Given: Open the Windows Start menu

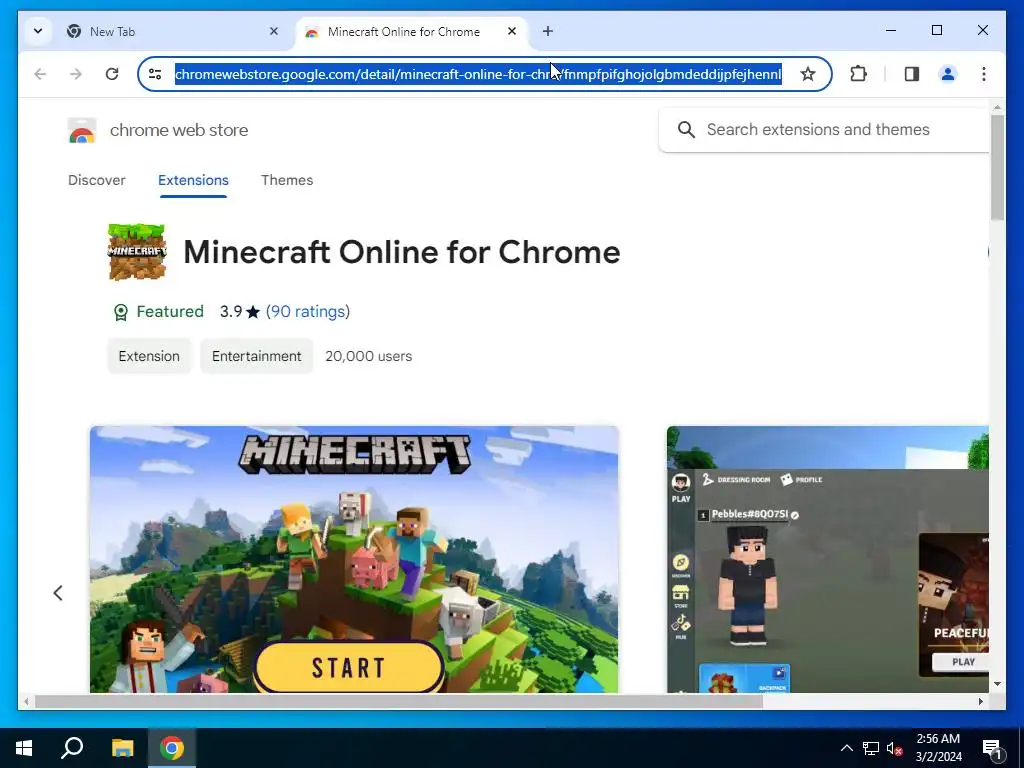Looking at the screenshot, I should pyautogui.click(x=24, y=748).
